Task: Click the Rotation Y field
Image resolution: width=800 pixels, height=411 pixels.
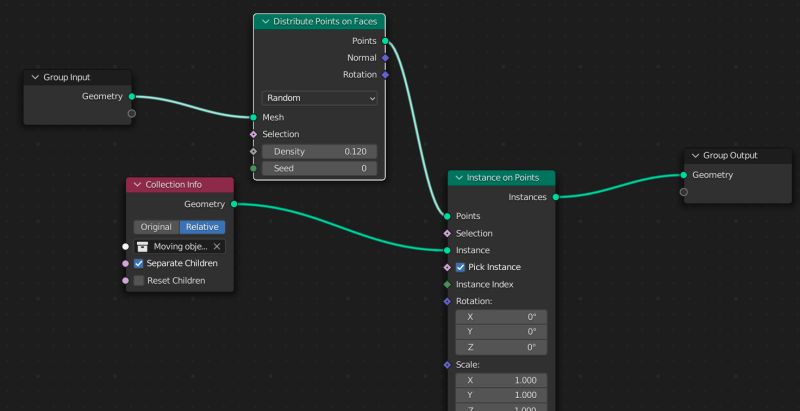Action: point(502,332)
